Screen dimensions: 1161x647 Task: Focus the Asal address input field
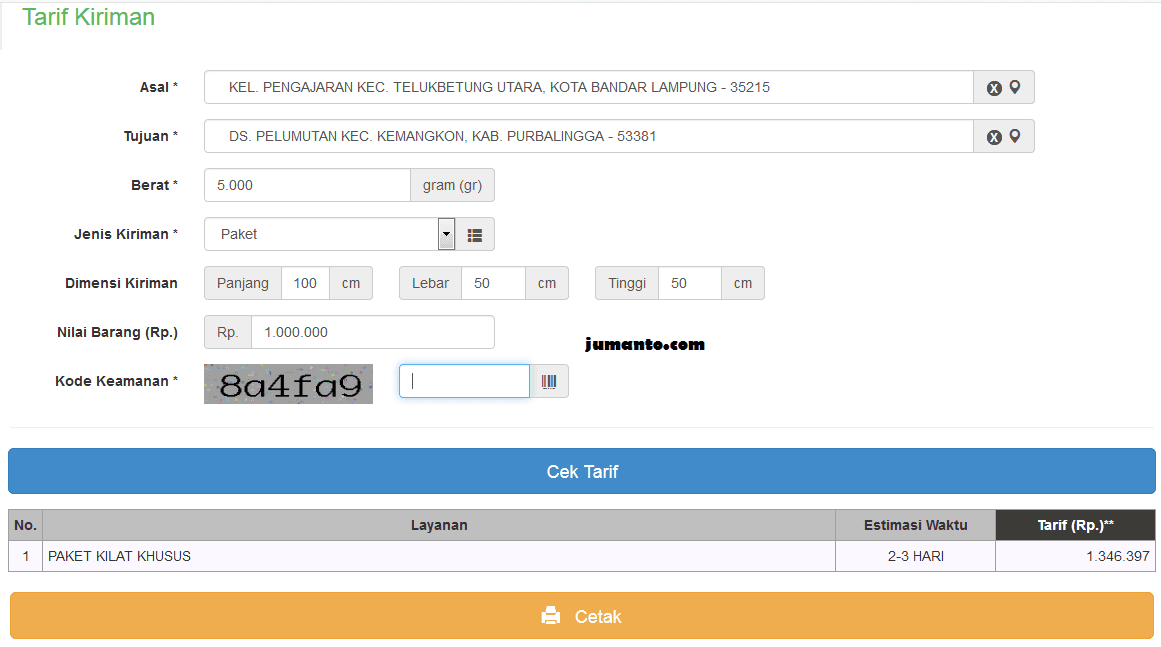589,87
